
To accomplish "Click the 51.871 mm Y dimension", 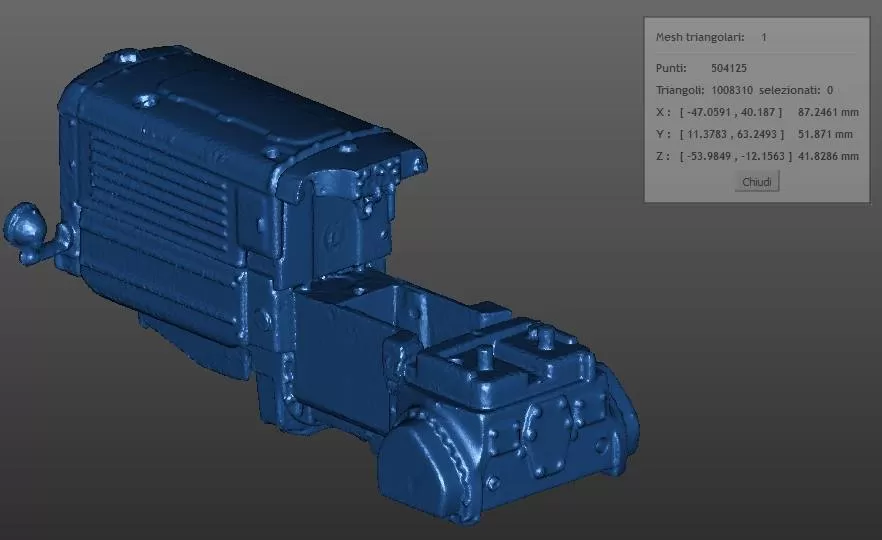I will (x=826, y=134).
